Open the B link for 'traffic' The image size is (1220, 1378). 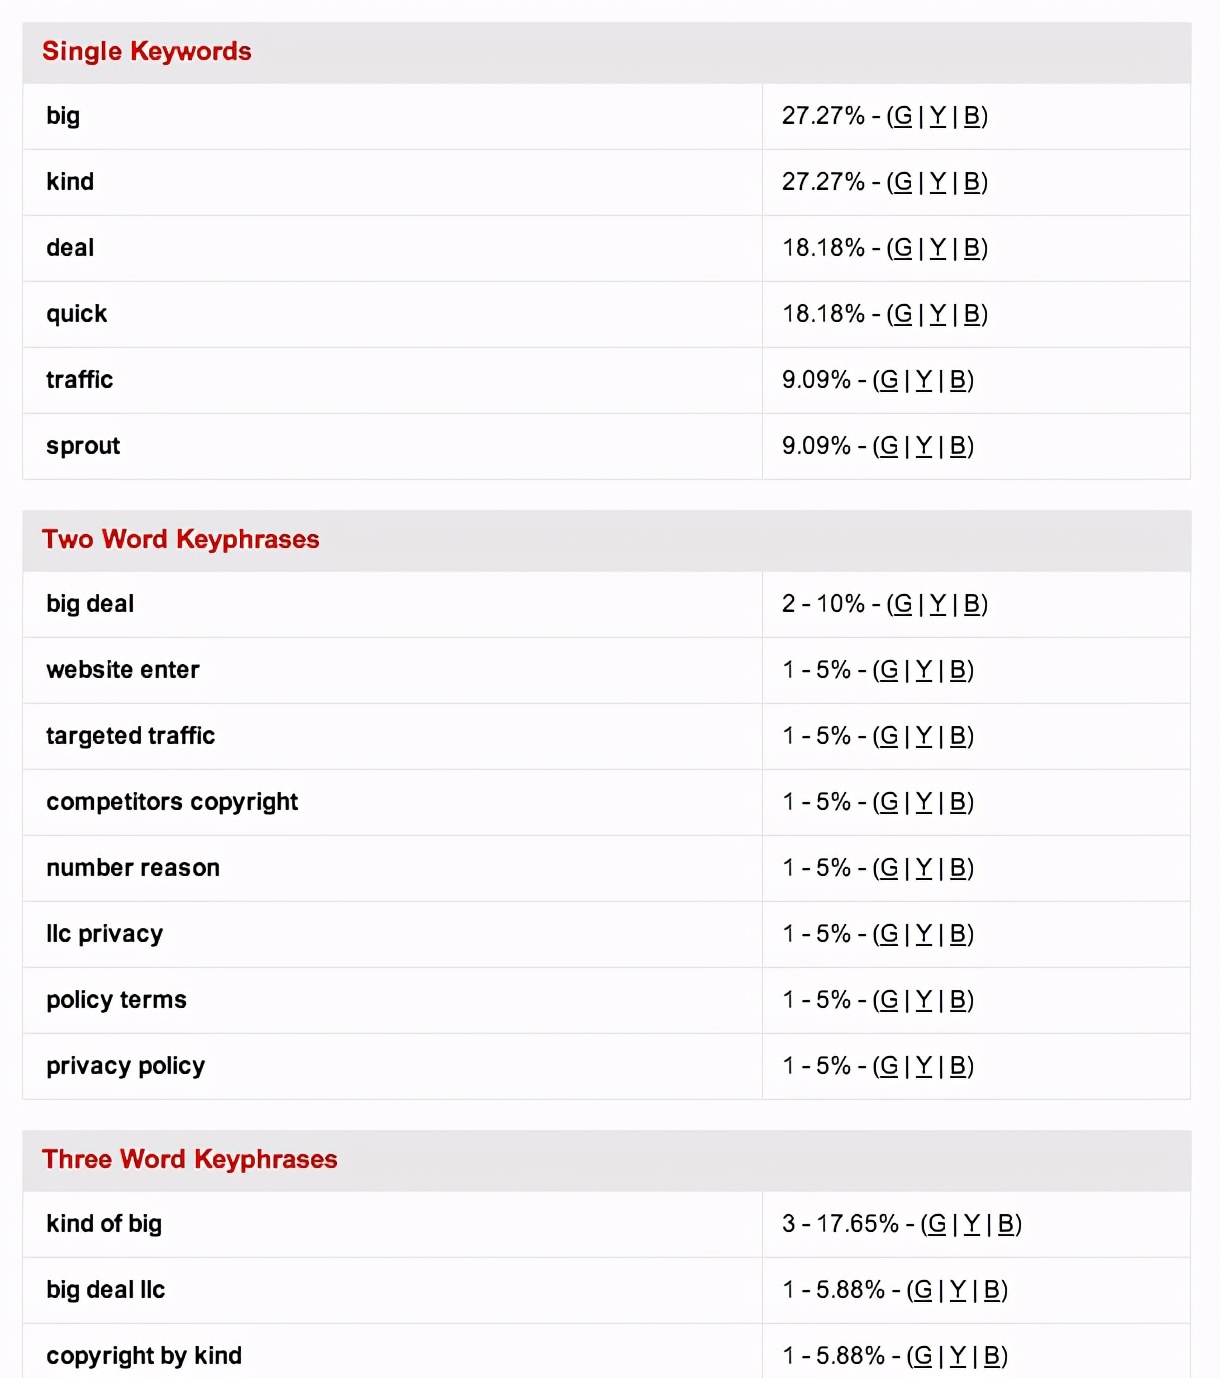959,380
